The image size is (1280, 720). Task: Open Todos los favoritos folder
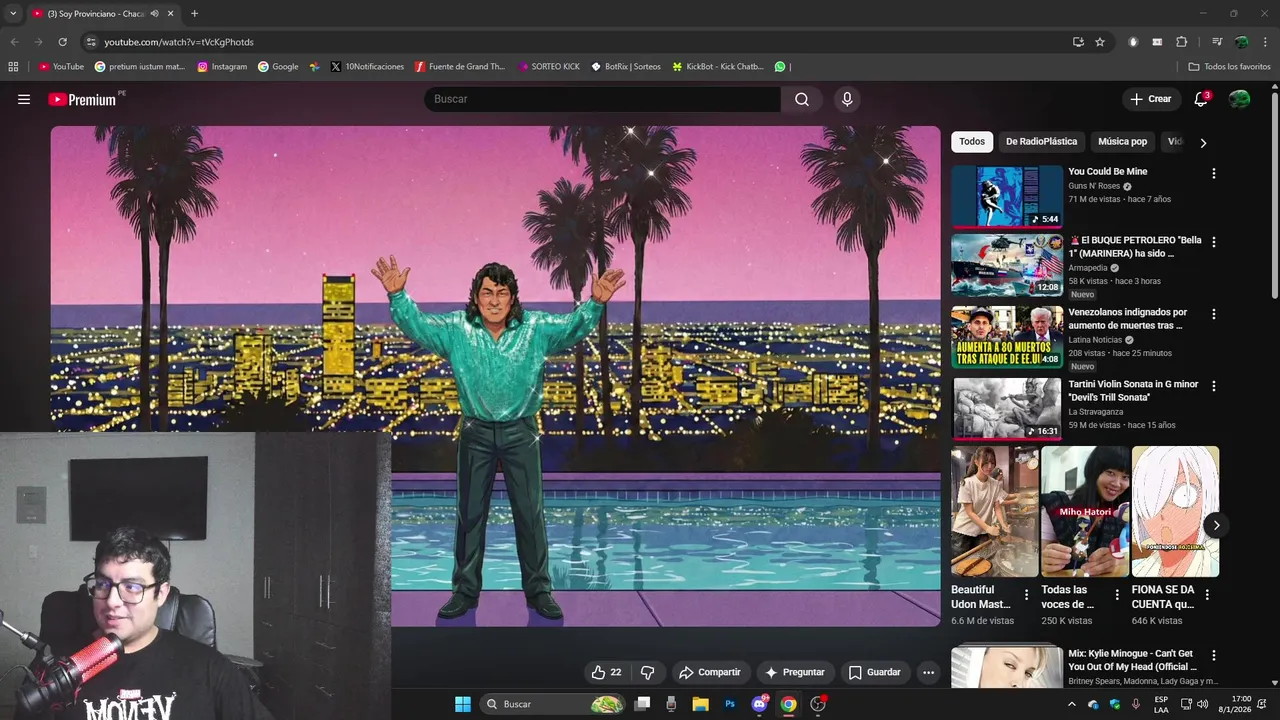(1229, 66)
